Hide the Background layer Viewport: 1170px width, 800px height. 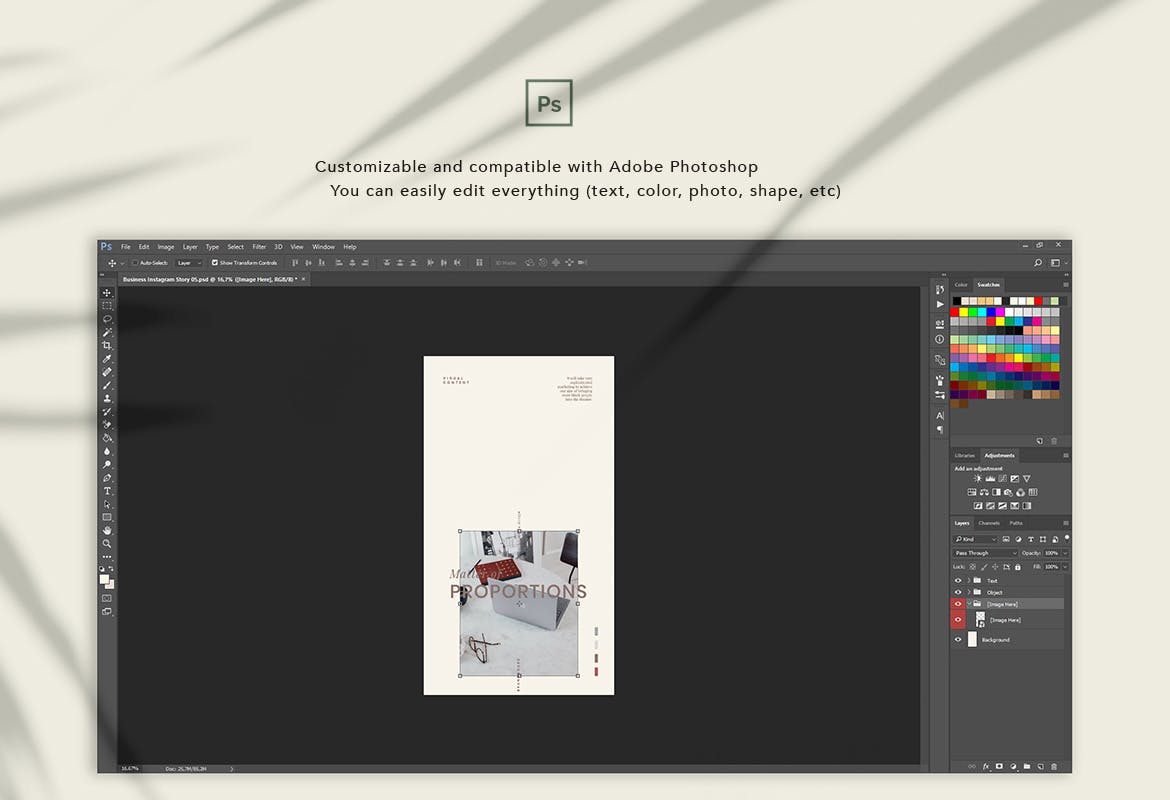958,640
